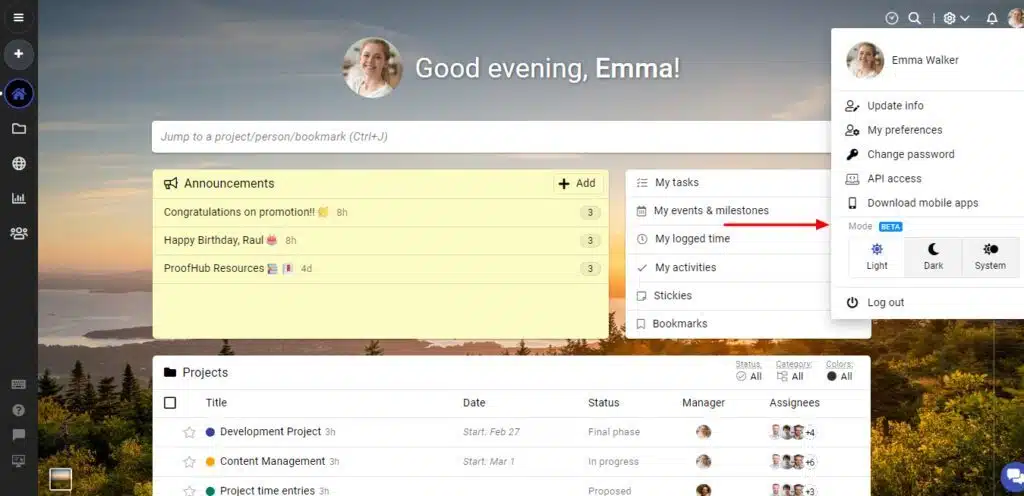Image resolution: width=1024 pixels, height=496 pixels.
Task: Click the search magnifier icon
Action: click(x=914, y=18)
